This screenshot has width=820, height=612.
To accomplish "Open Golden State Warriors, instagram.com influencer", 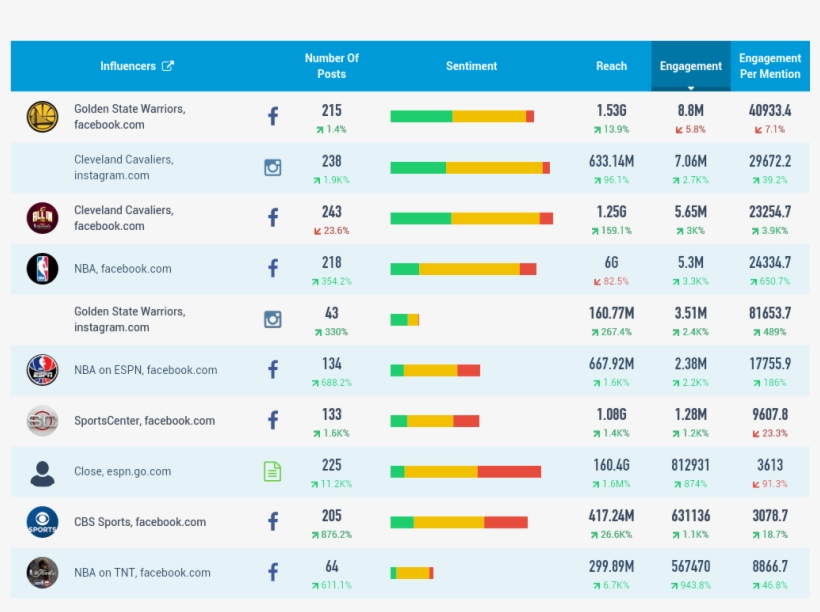I will coord(130,319).
